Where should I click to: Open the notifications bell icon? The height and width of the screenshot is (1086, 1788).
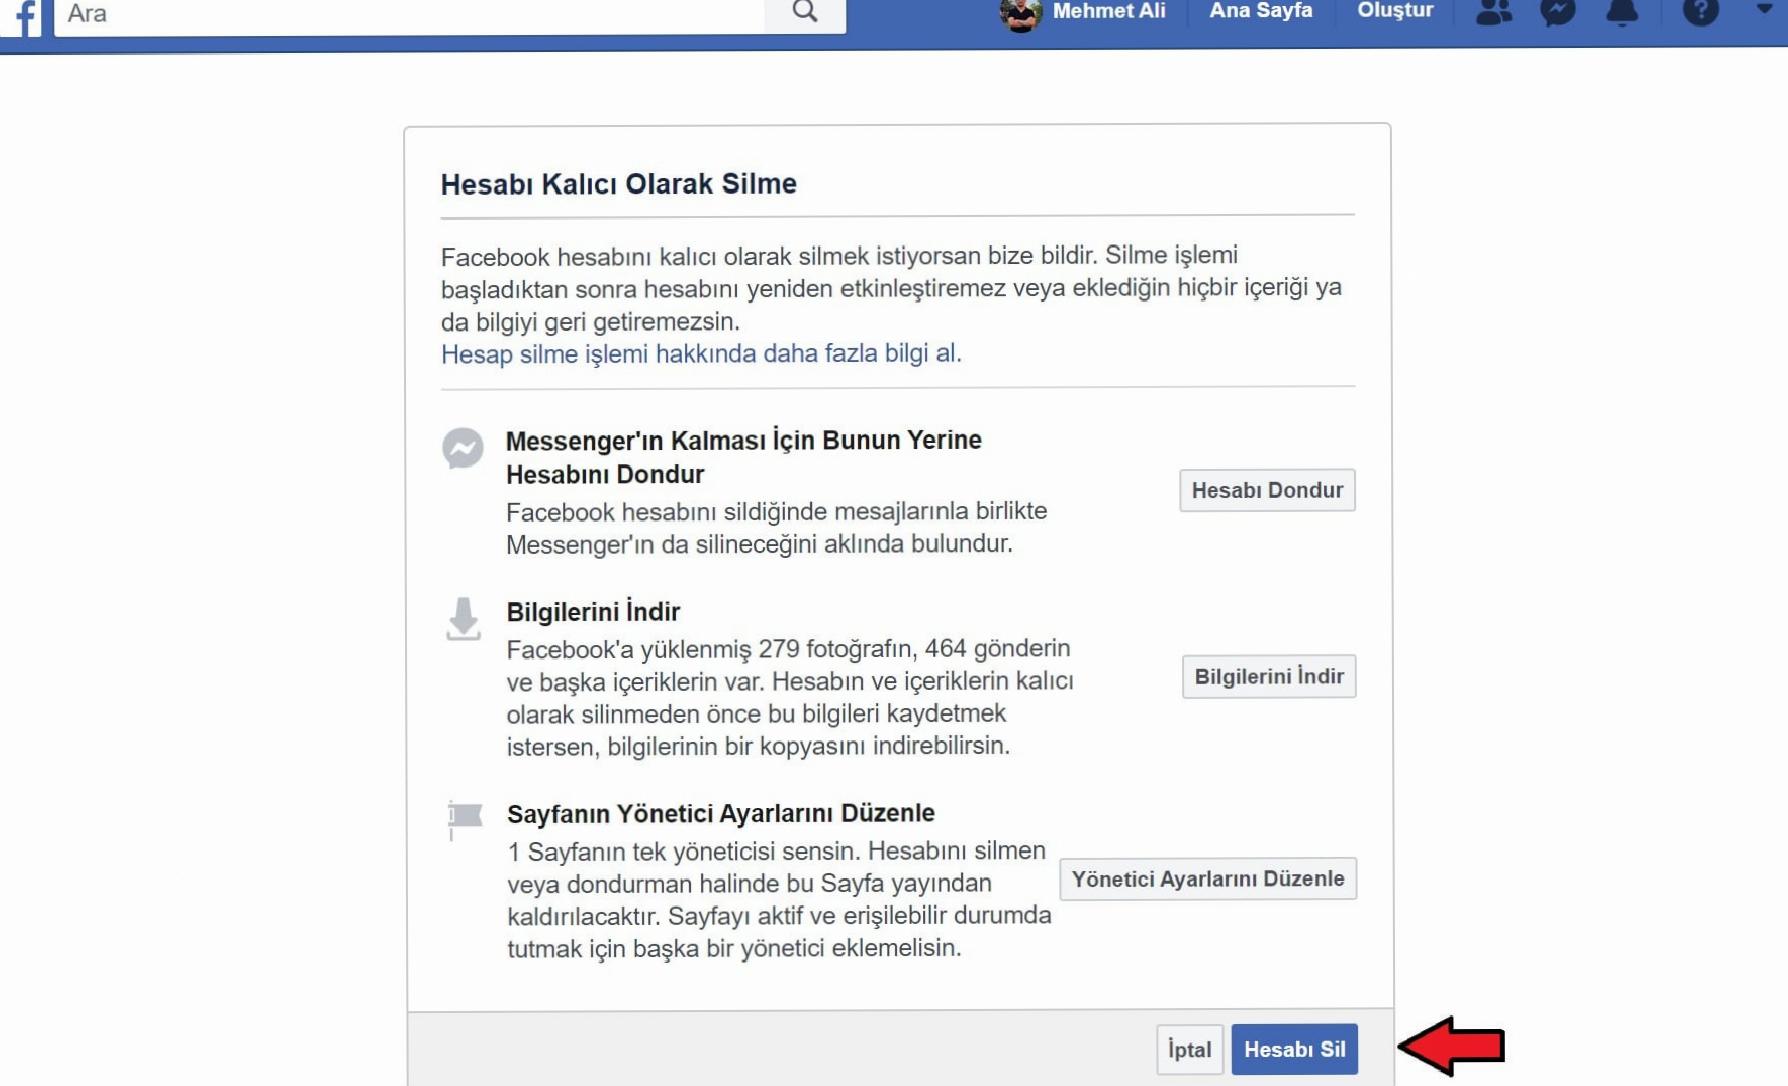coord(1622,12)
